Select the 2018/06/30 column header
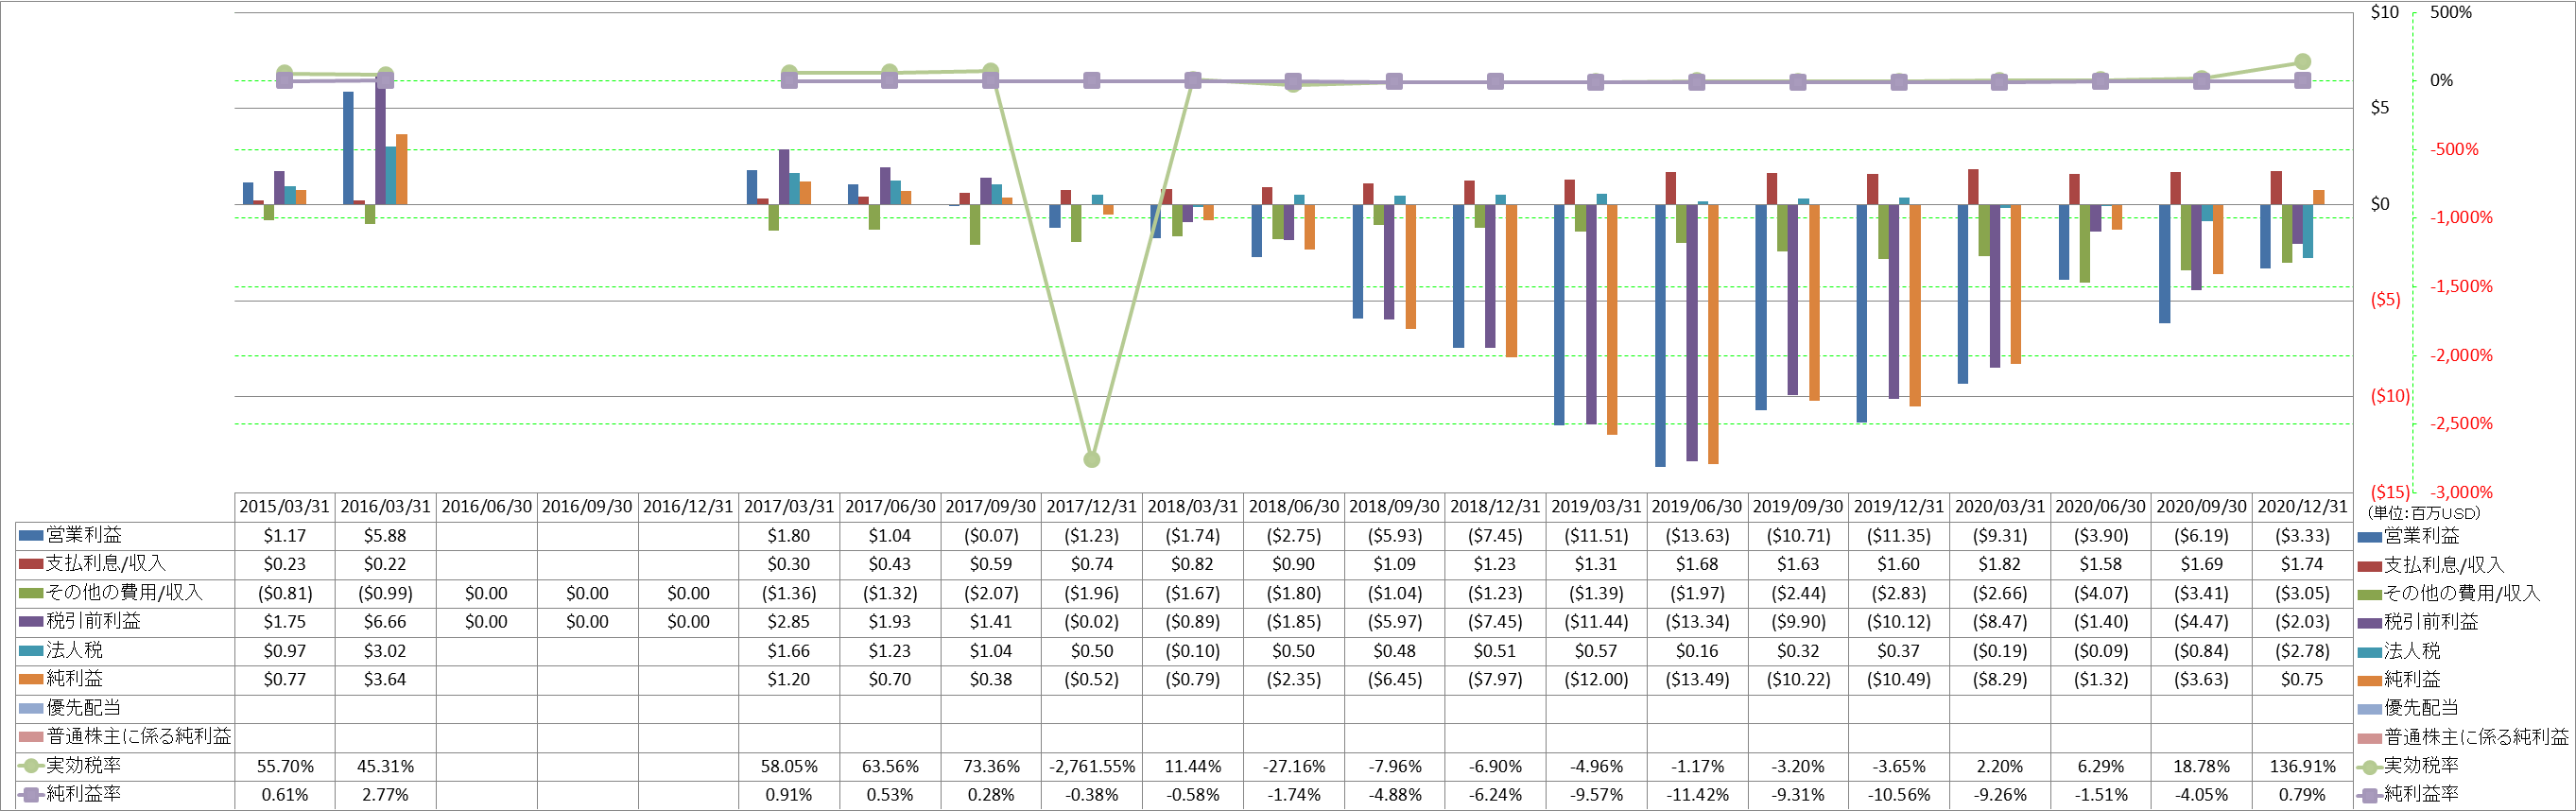 point(1294,507)
